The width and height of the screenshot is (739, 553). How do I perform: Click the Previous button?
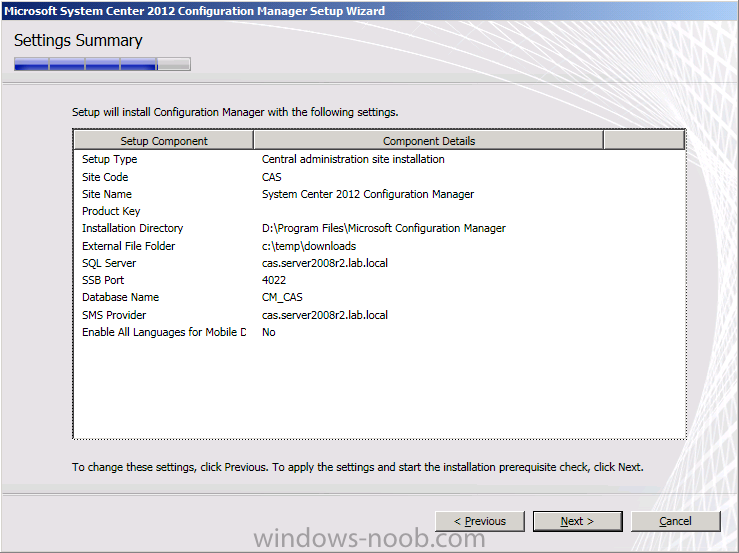pos(480,521)
